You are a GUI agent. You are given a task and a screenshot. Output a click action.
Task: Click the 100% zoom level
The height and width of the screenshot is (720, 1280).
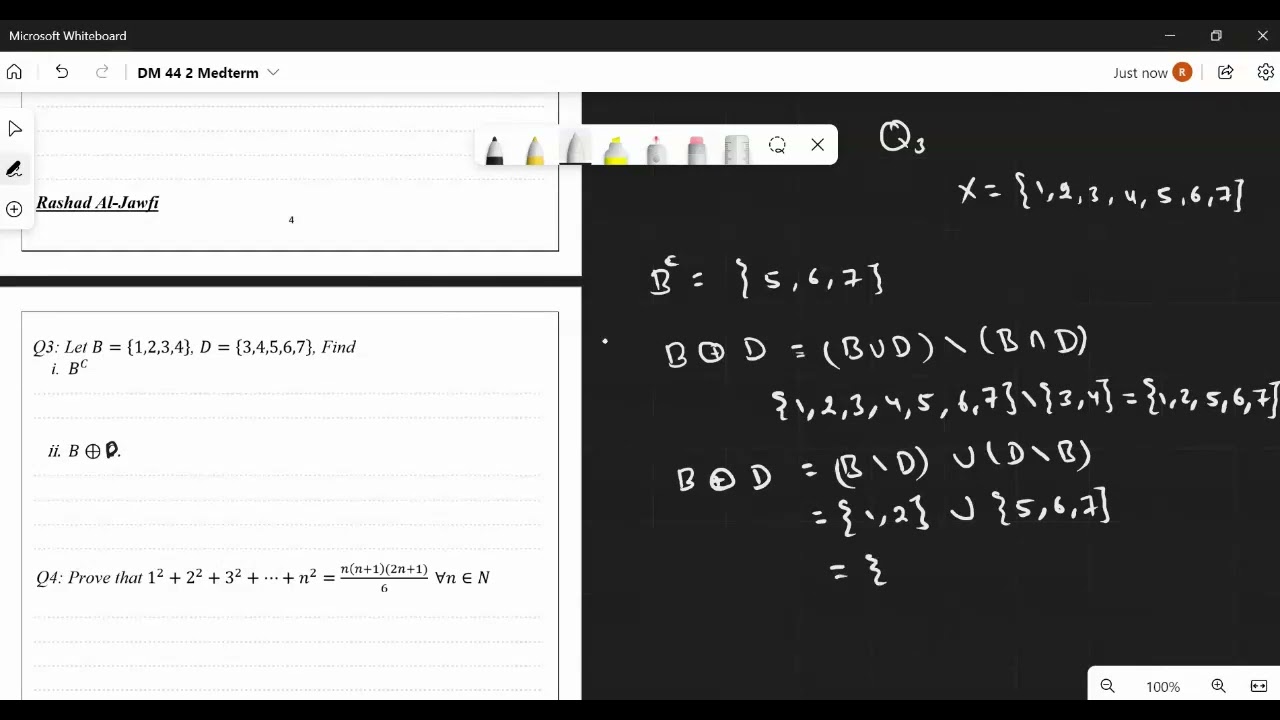pyautogui.click(x=1163, y=687)
